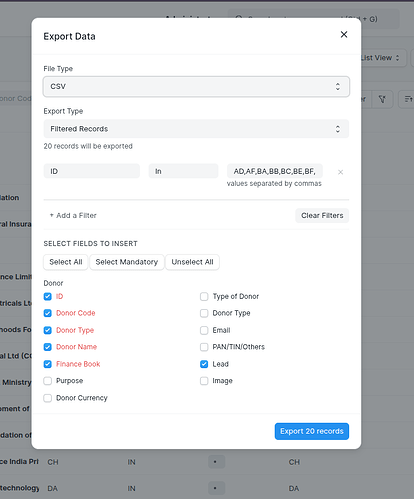
Task: Clear Filters button
Action: pos(322,215)
